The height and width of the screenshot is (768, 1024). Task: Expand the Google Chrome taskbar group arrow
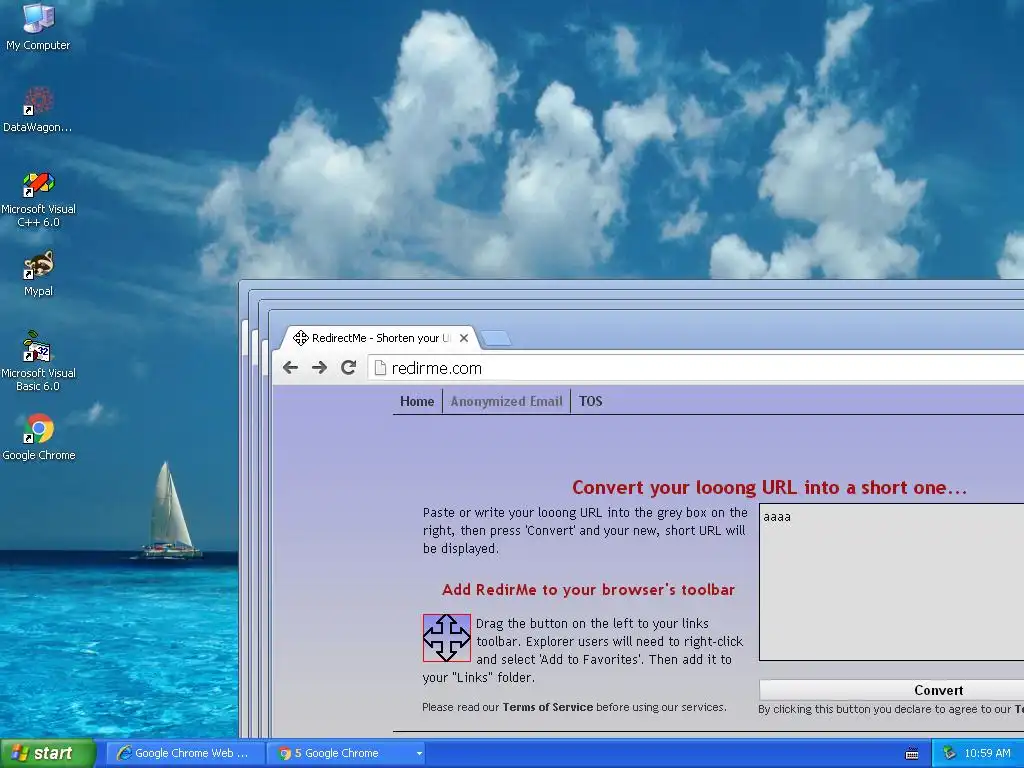(x=419, y=754)
